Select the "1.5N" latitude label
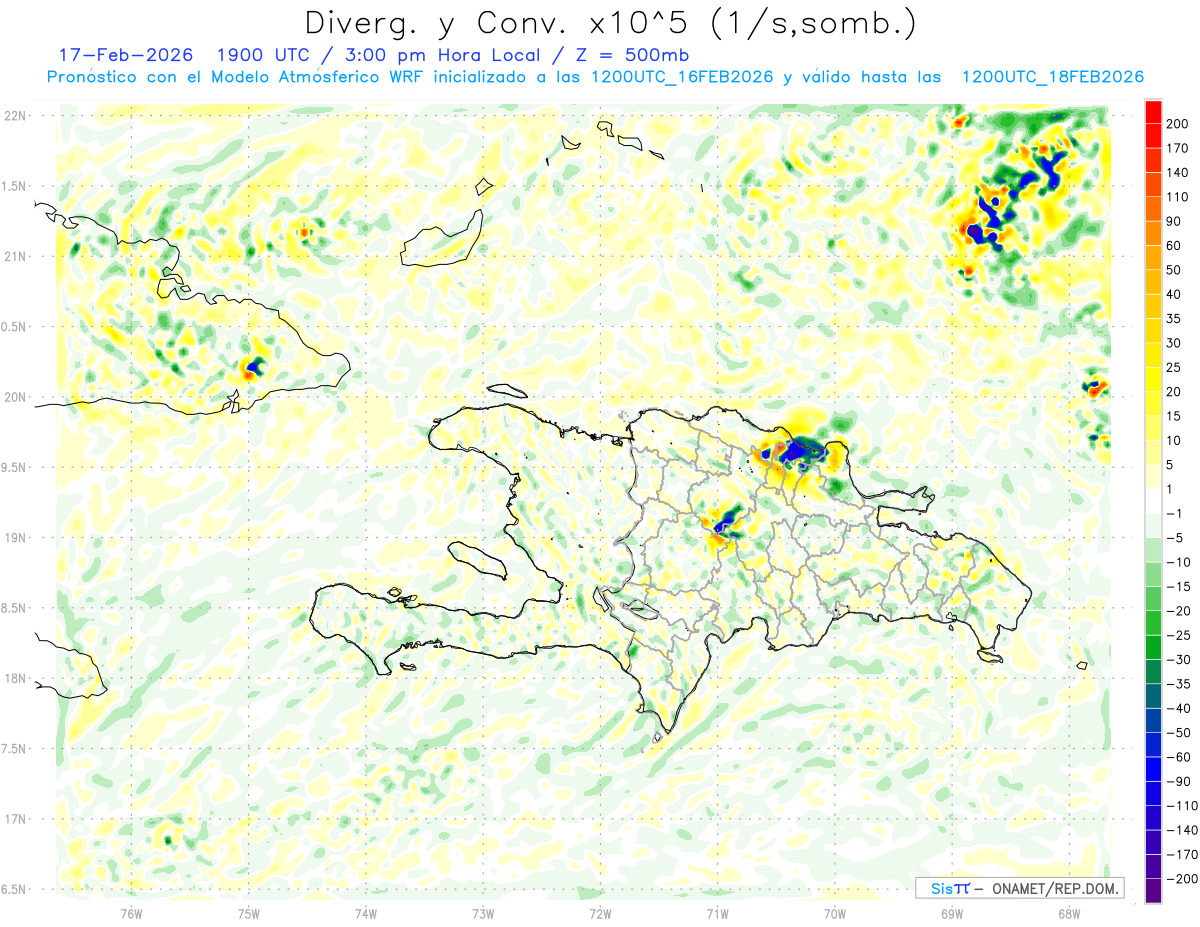 14,186
